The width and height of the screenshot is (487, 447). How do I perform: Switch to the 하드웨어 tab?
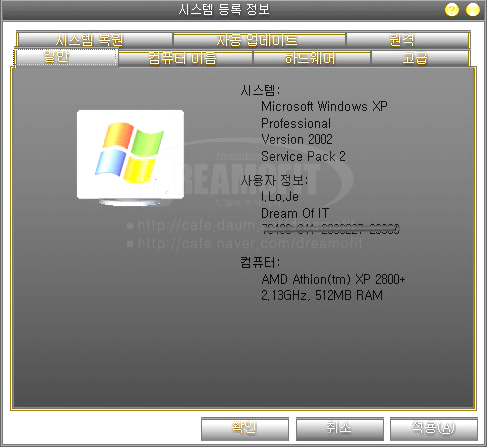[312, 59]
